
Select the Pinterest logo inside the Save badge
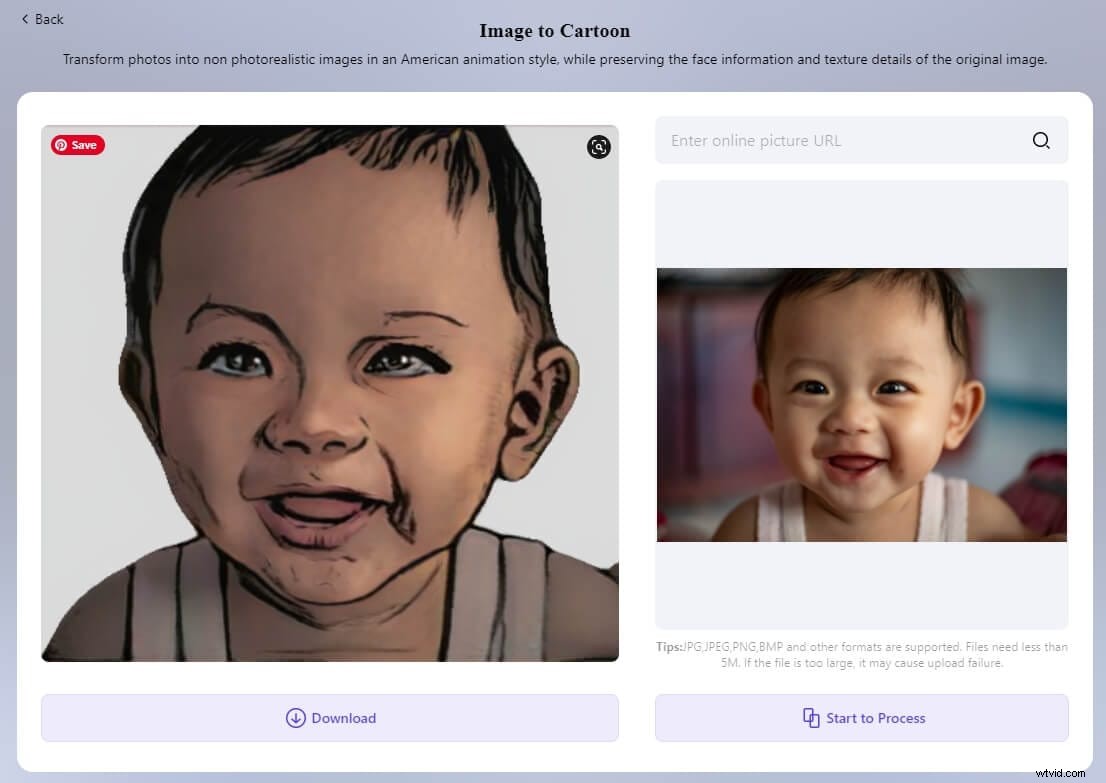[62, 145]
